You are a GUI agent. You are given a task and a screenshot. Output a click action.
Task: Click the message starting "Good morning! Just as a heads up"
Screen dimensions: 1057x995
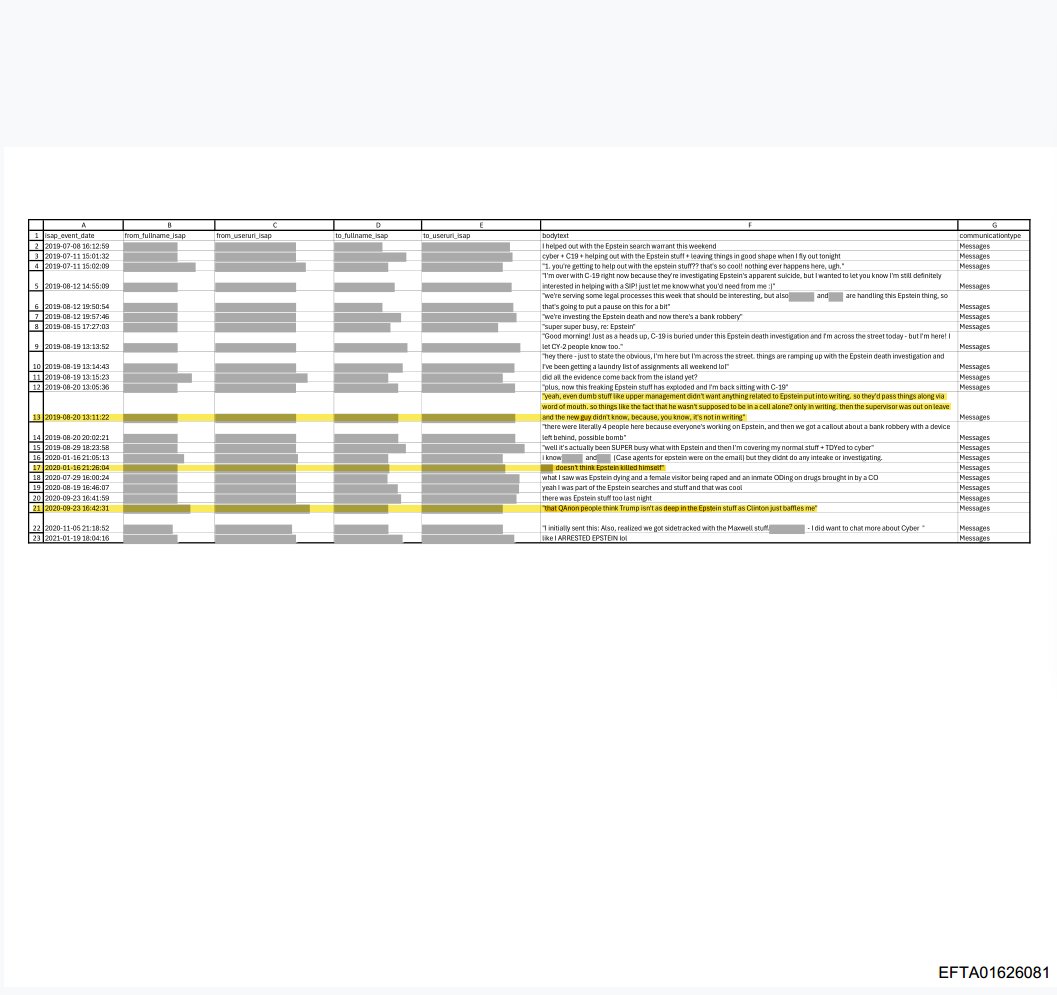tap(749, 342)
